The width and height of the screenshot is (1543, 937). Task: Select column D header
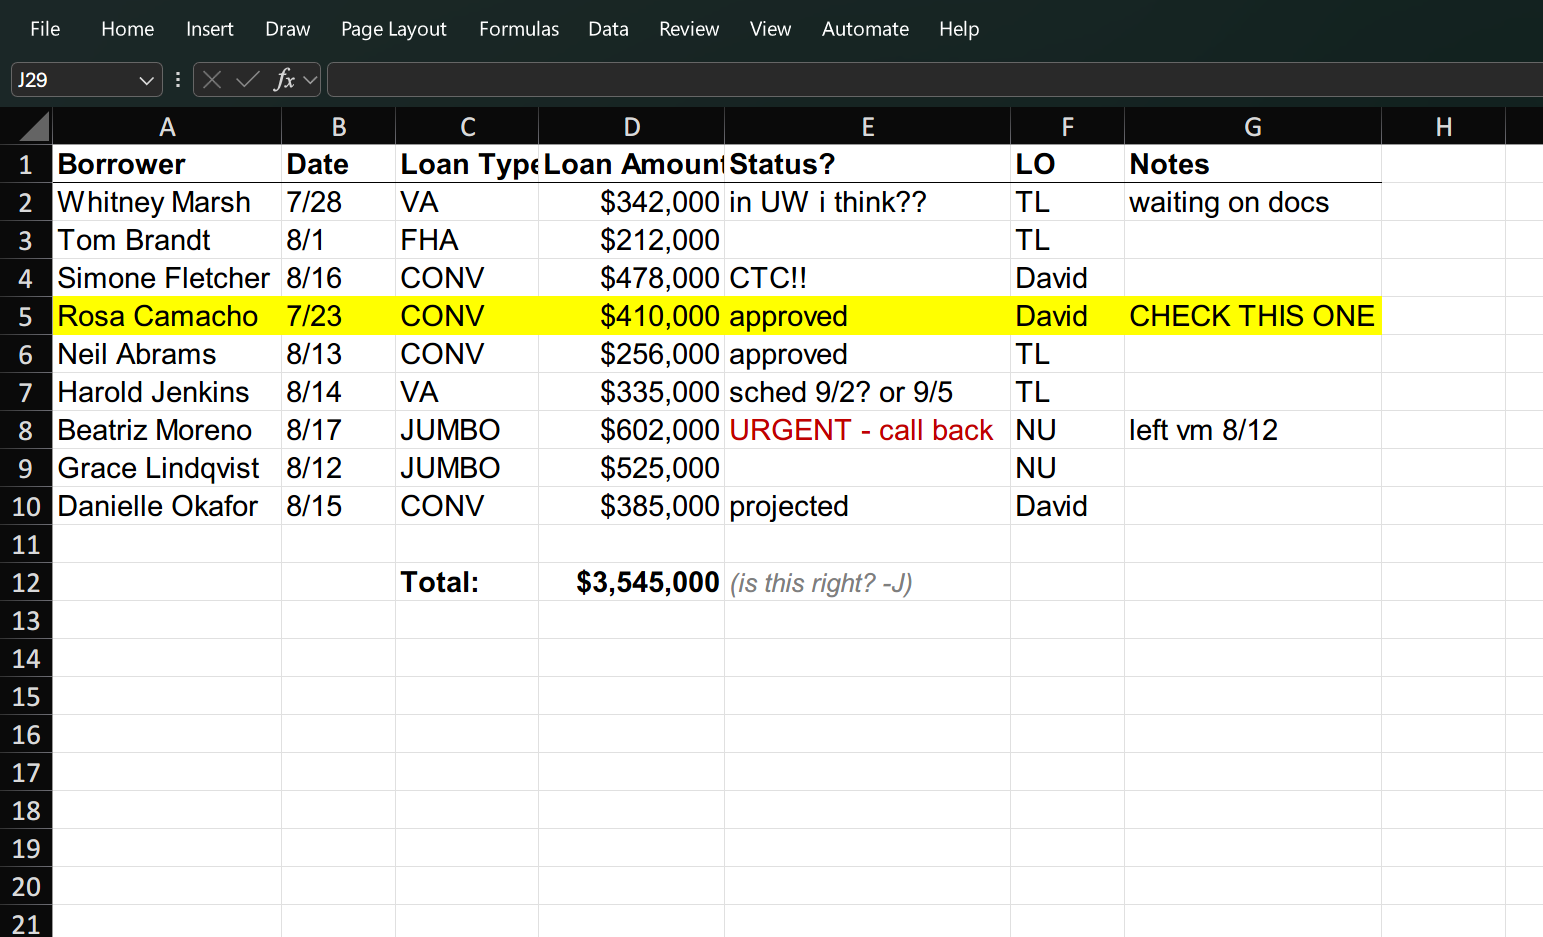click(632, 126)
